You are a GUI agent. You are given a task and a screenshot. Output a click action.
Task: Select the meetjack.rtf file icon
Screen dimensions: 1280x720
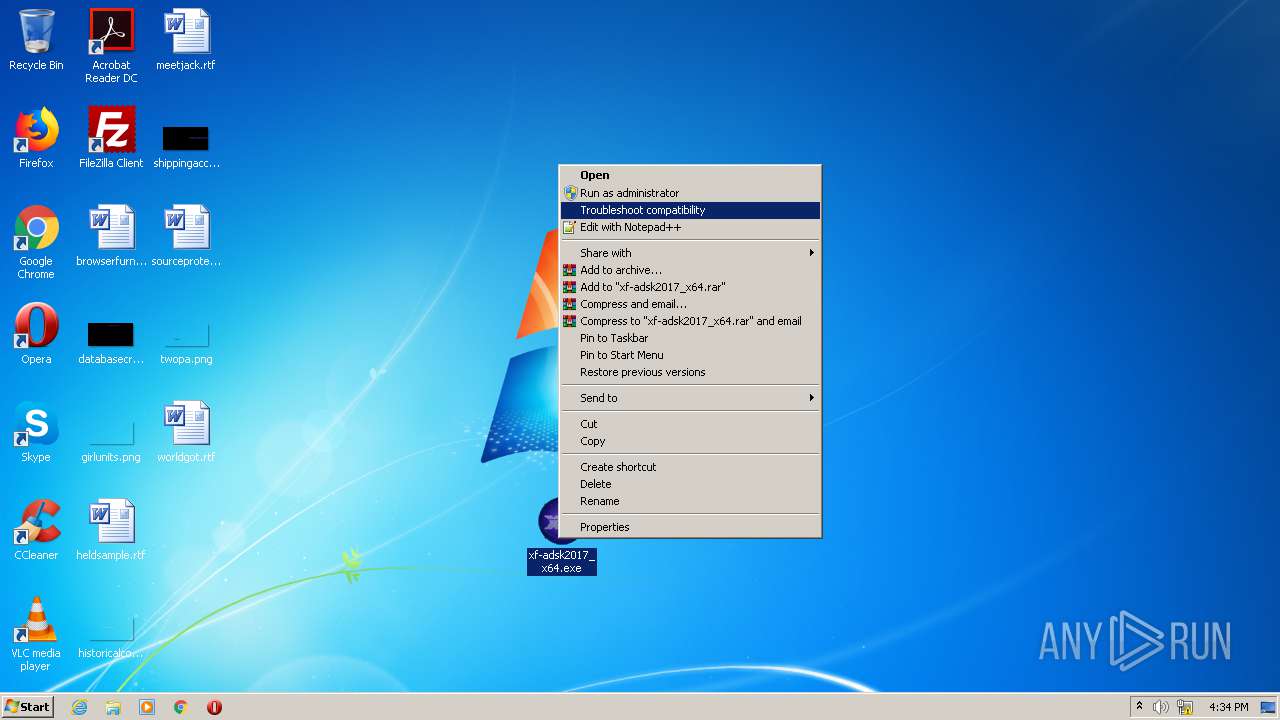(x=186, y=40)
